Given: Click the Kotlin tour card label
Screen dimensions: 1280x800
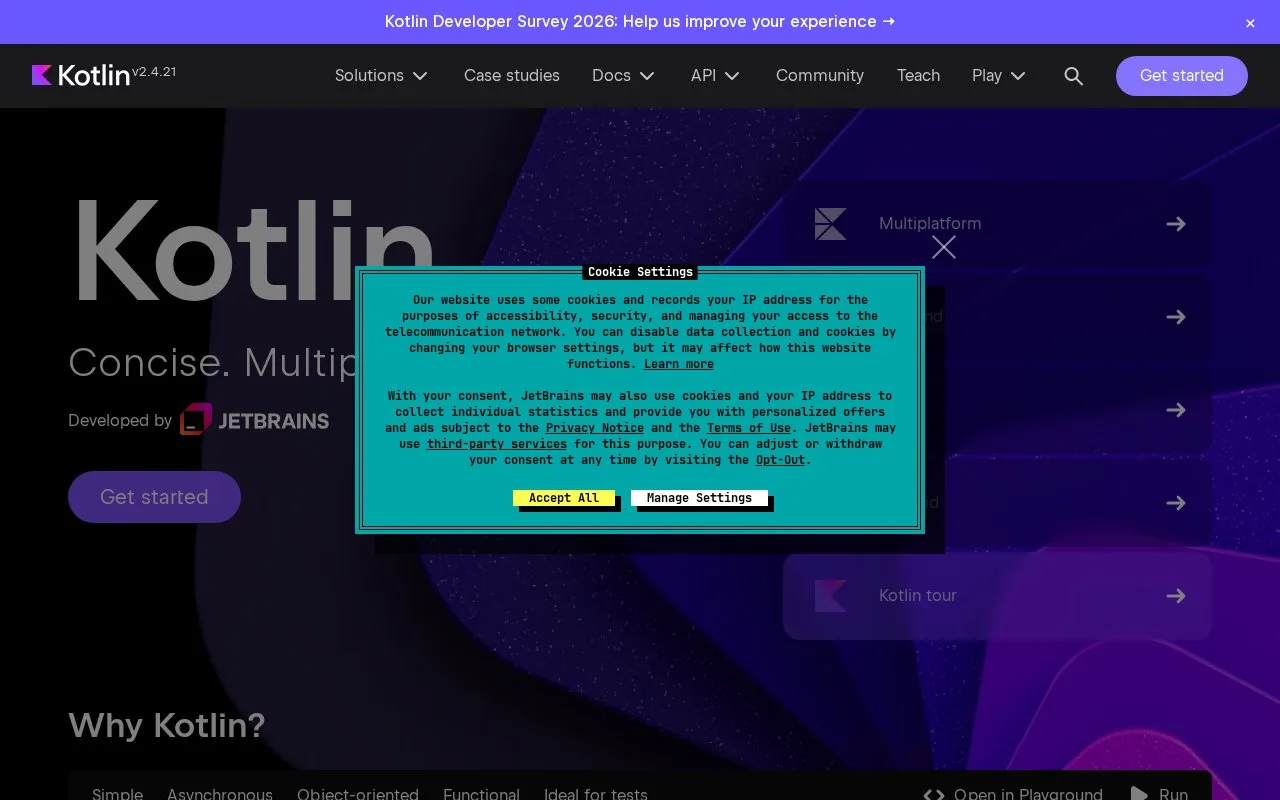Looking at the screenshot, I should (x=918, y=596).
